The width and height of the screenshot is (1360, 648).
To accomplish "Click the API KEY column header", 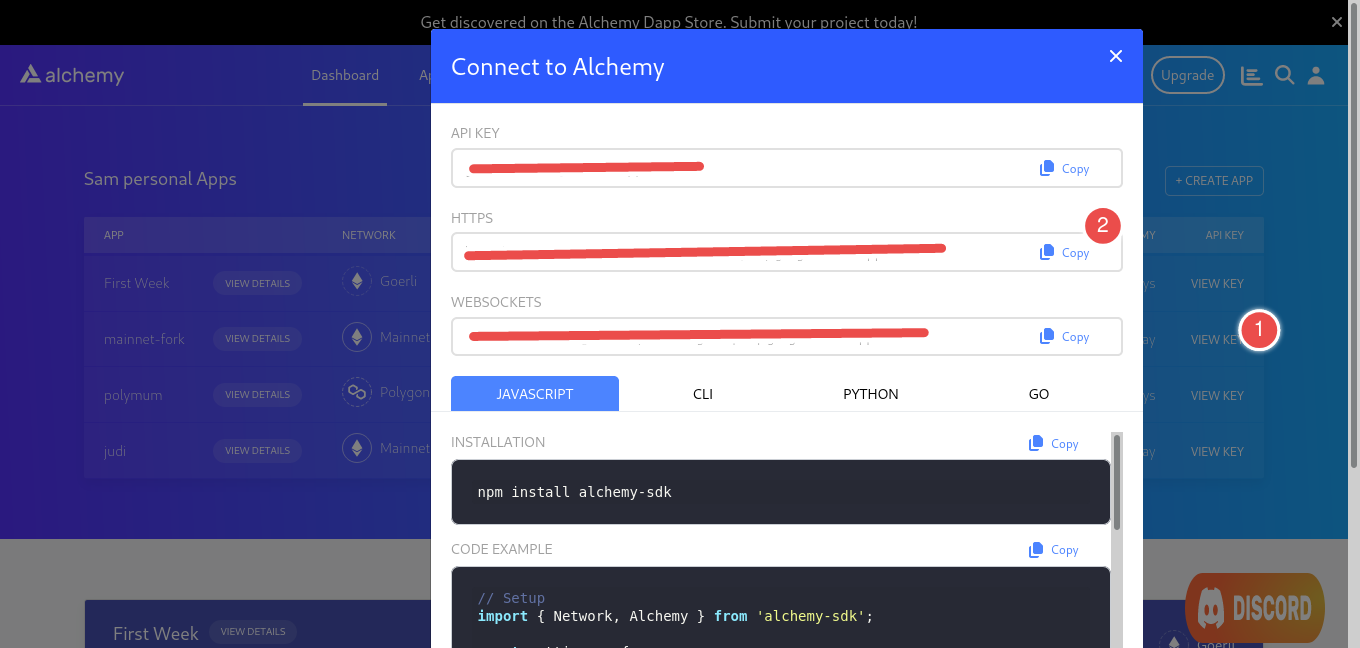I will [x=1224, y=235].
